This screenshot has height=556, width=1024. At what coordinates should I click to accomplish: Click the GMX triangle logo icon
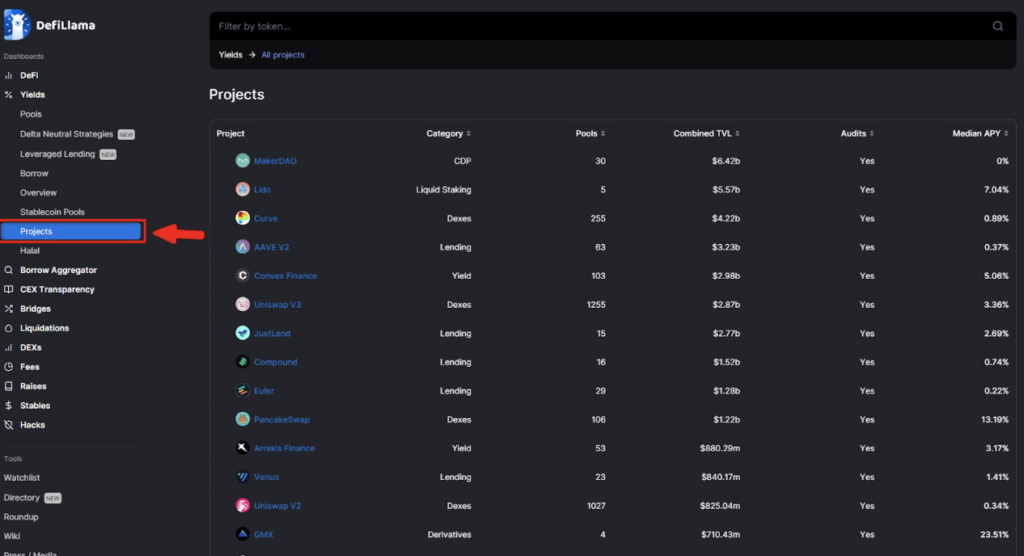coord(242,534)
